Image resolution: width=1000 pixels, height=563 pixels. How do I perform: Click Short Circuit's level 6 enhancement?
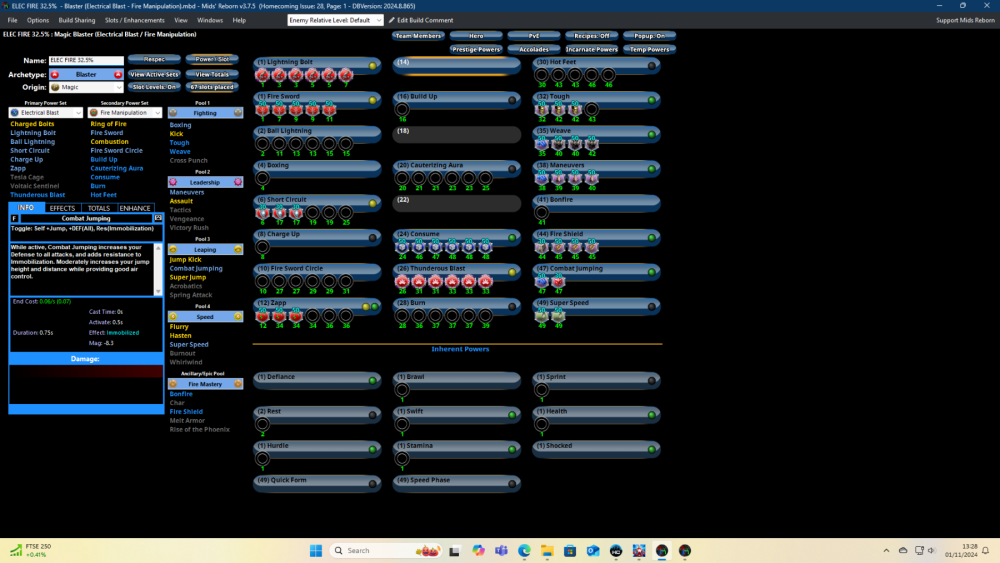(x=262, y=213)
